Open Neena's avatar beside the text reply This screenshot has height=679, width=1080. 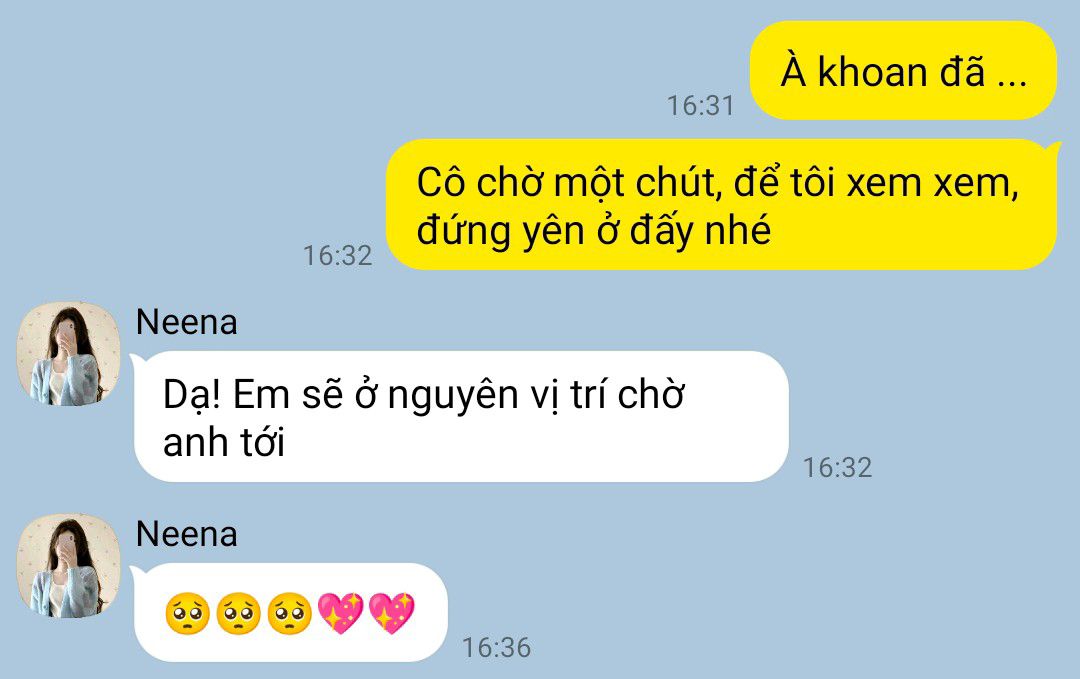(x=68, y=353)
